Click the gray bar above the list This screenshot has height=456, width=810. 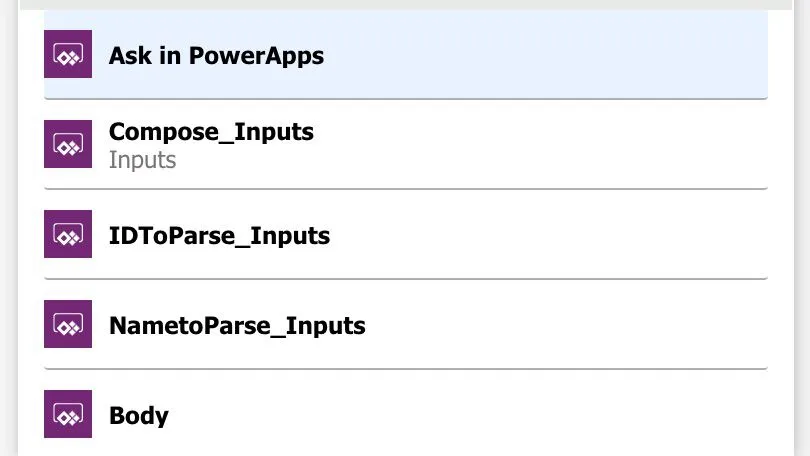[x=405, y=5]
